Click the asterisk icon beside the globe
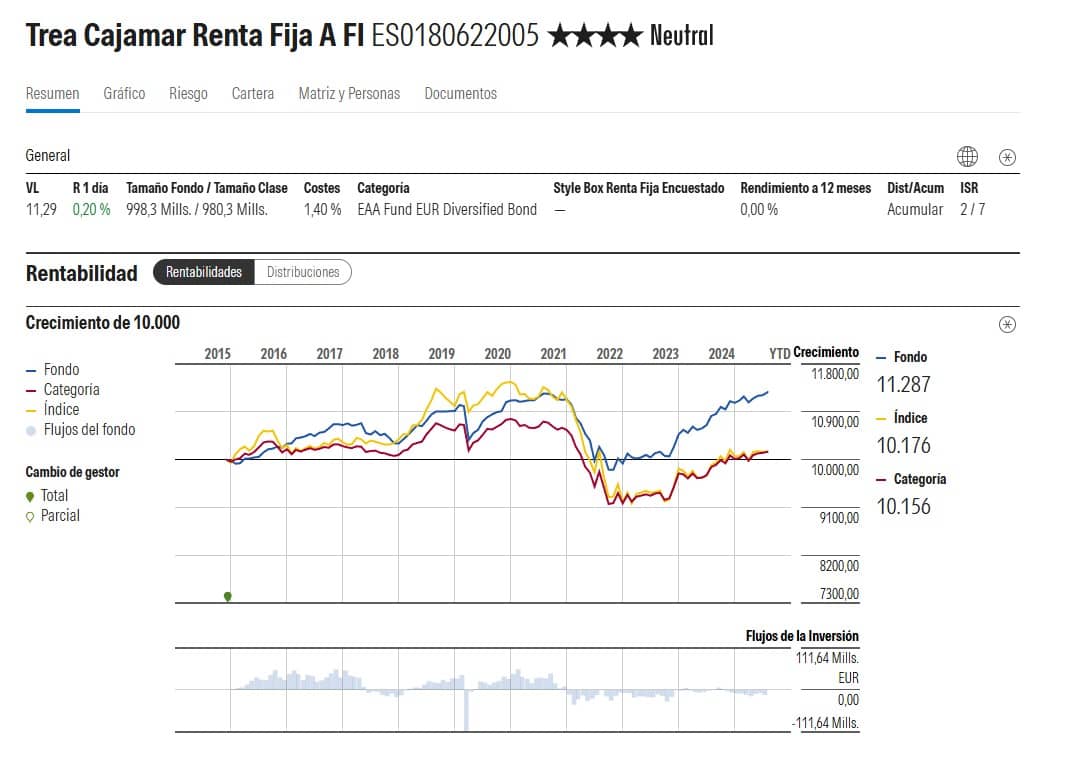Image resolution: width=1065 pixels, height=767 pixels. tap(1007, 157)
